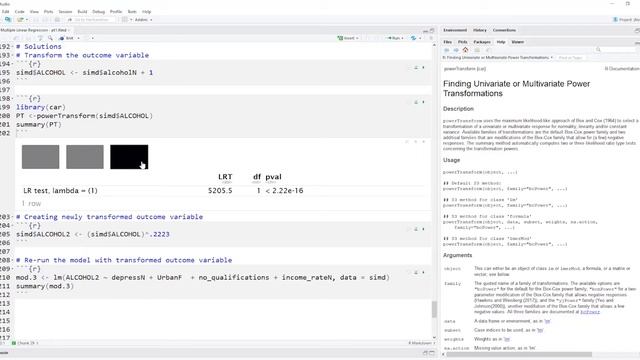
Task: Expand the open recent files arrow
Action: 27,20
